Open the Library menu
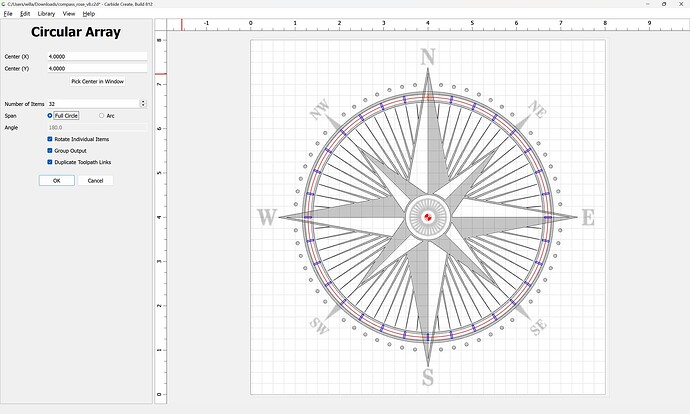This screenshot has height=414, width=690. pyautogui.click(x=46, y=14)
